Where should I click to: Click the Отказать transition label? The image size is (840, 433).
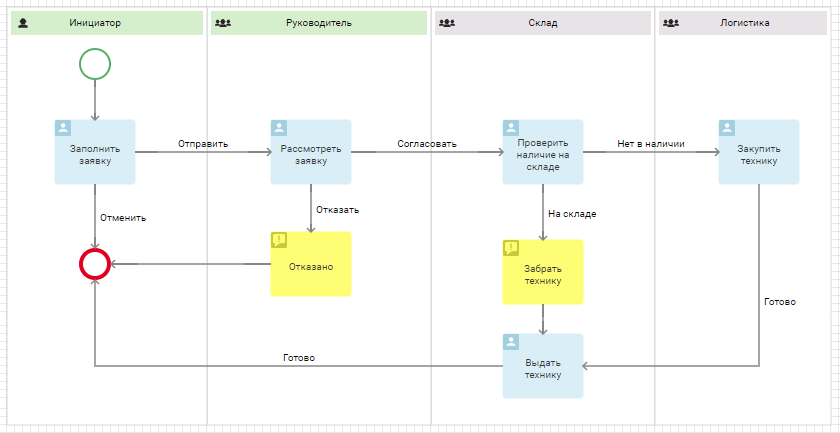(x=338, y=210)
